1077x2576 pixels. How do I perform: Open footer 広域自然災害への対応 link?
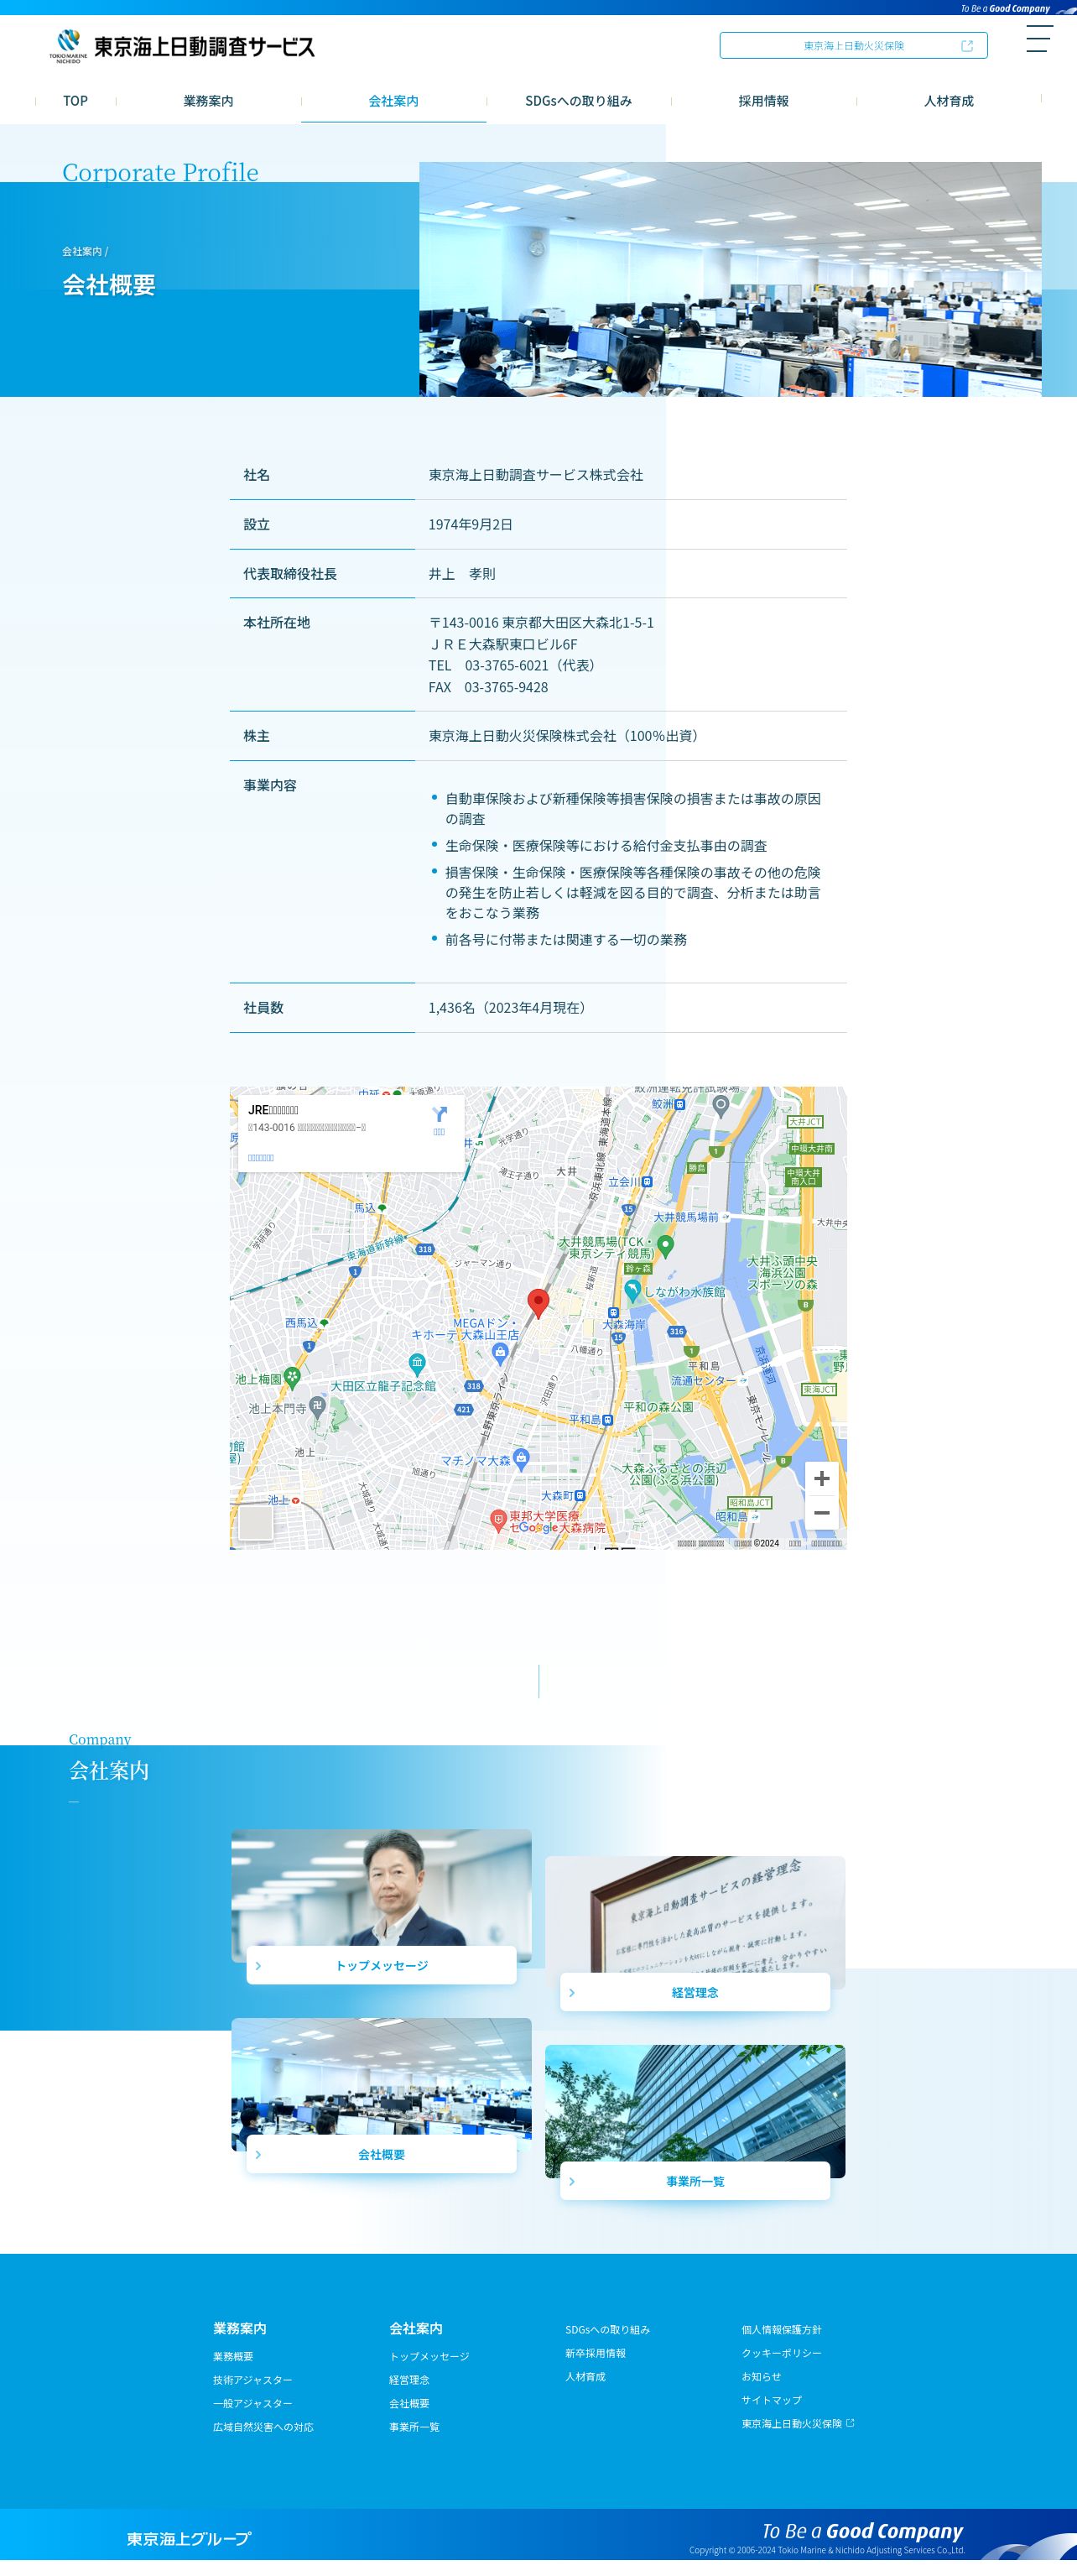coord(263,2428)
